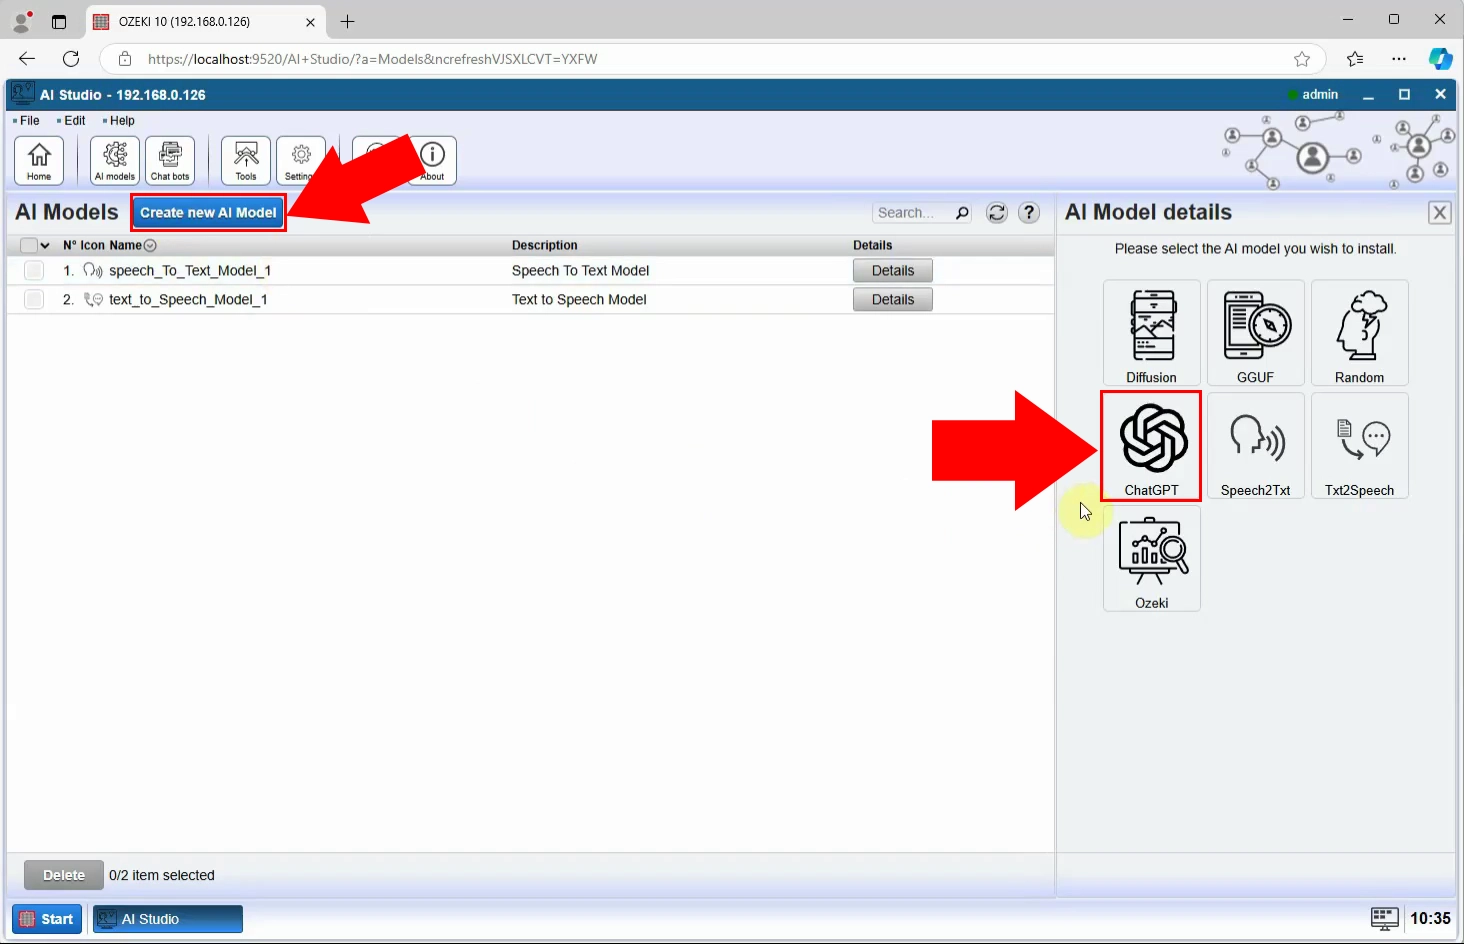Pick the Ozeki model type
Viewport: 1464px width, 944px height.
1152,559
